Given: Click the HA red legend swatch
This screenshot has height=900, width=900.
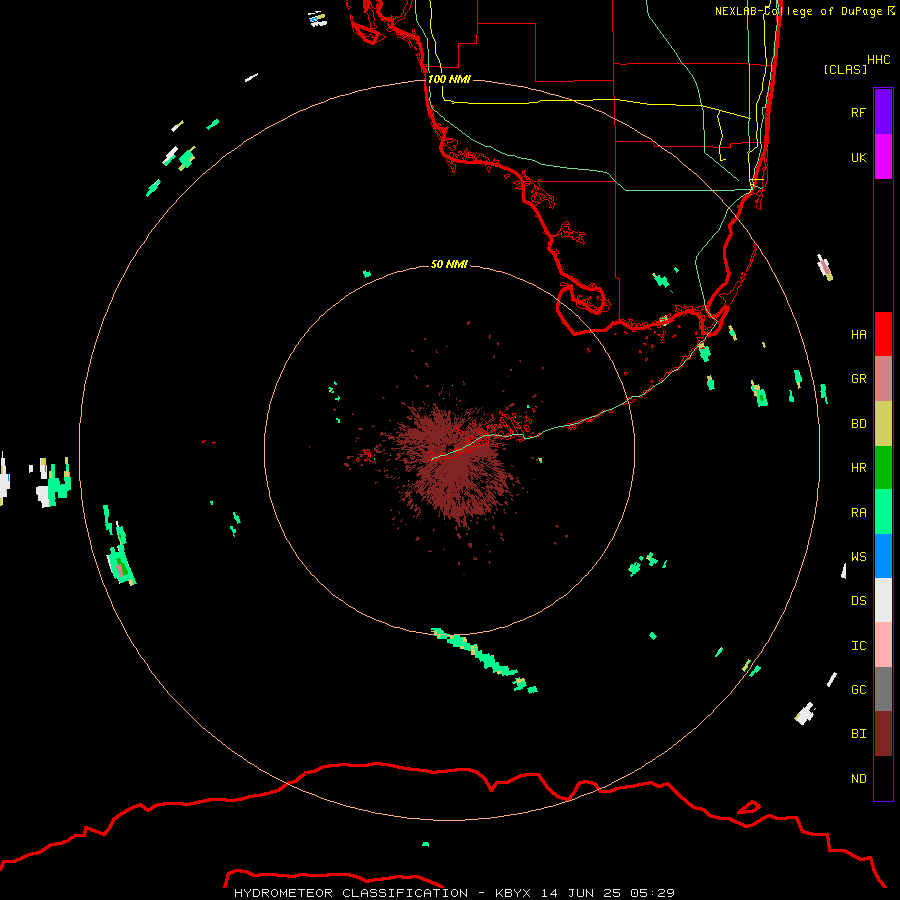Looking at the screenshot, I should pyautogui.click(x=883, y=334).
